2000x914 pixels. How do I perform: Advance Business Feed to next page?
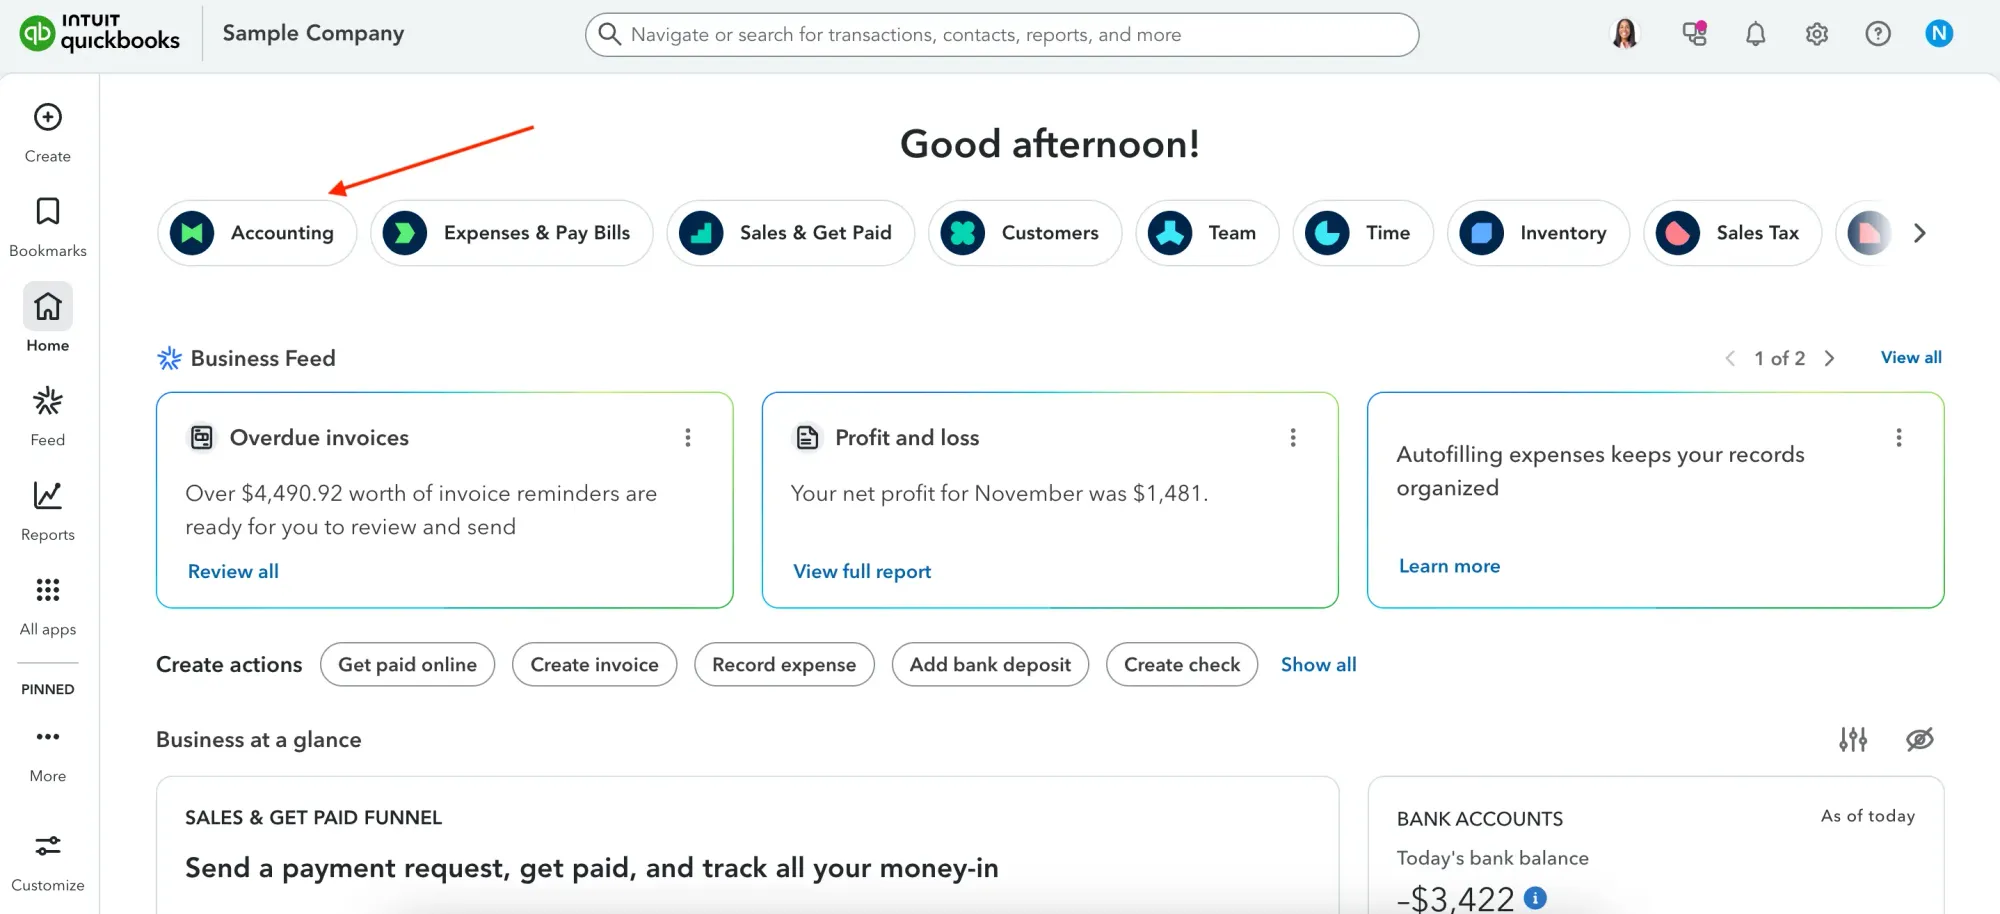click(1830, 358)
